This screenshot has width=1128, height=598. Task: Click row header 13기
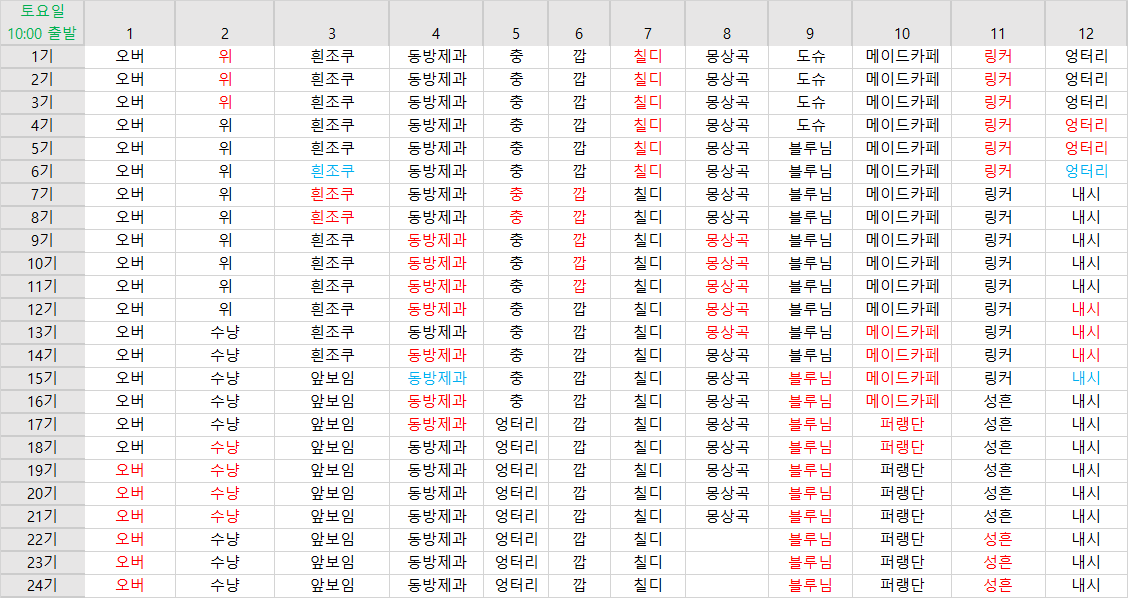point(42,332)
